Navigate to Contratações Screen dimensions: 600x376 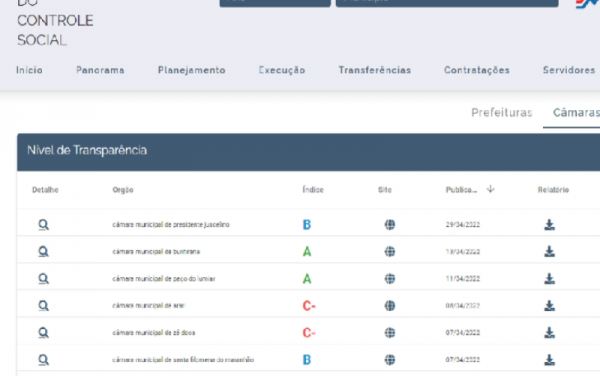[x=477, y=70]
